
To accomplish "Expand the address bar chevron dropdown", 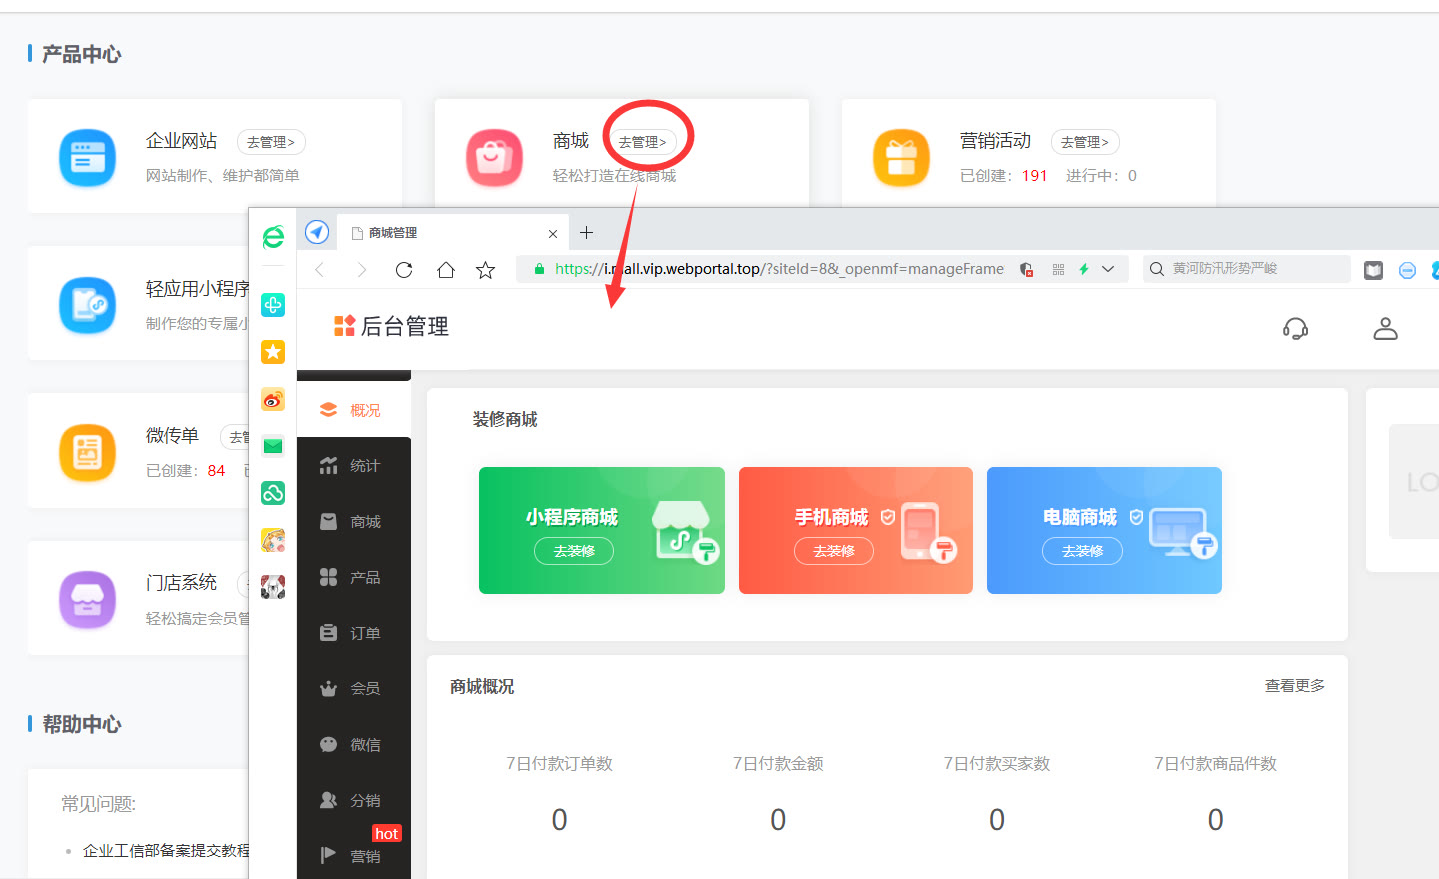I will [x=1106, y=268].
